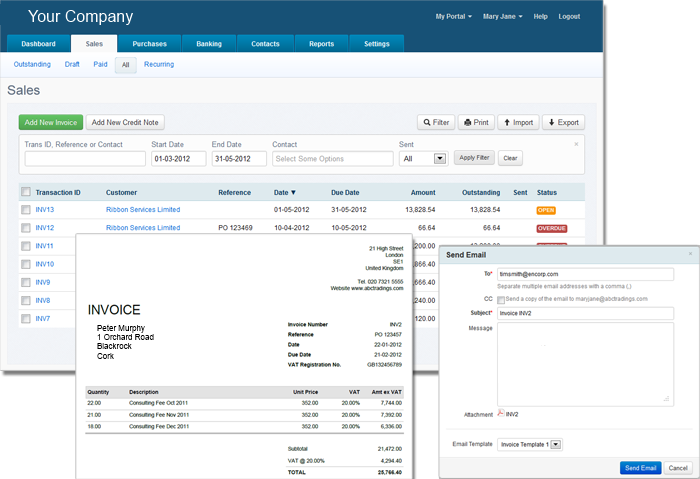Enable the CC copy to maryjane checkbox
The width and height of the screenshot is (700, 479).
click(x=501, y=300)
